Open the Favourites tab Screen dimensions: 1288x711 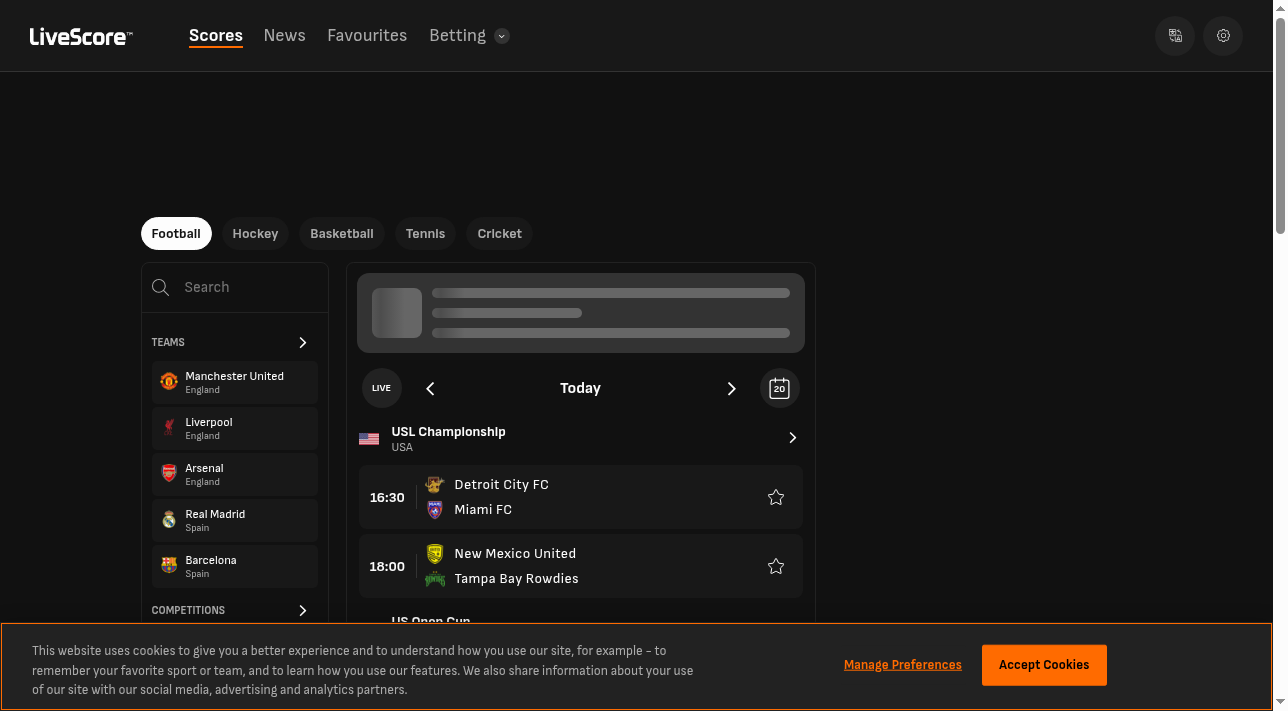coord(367,35)
